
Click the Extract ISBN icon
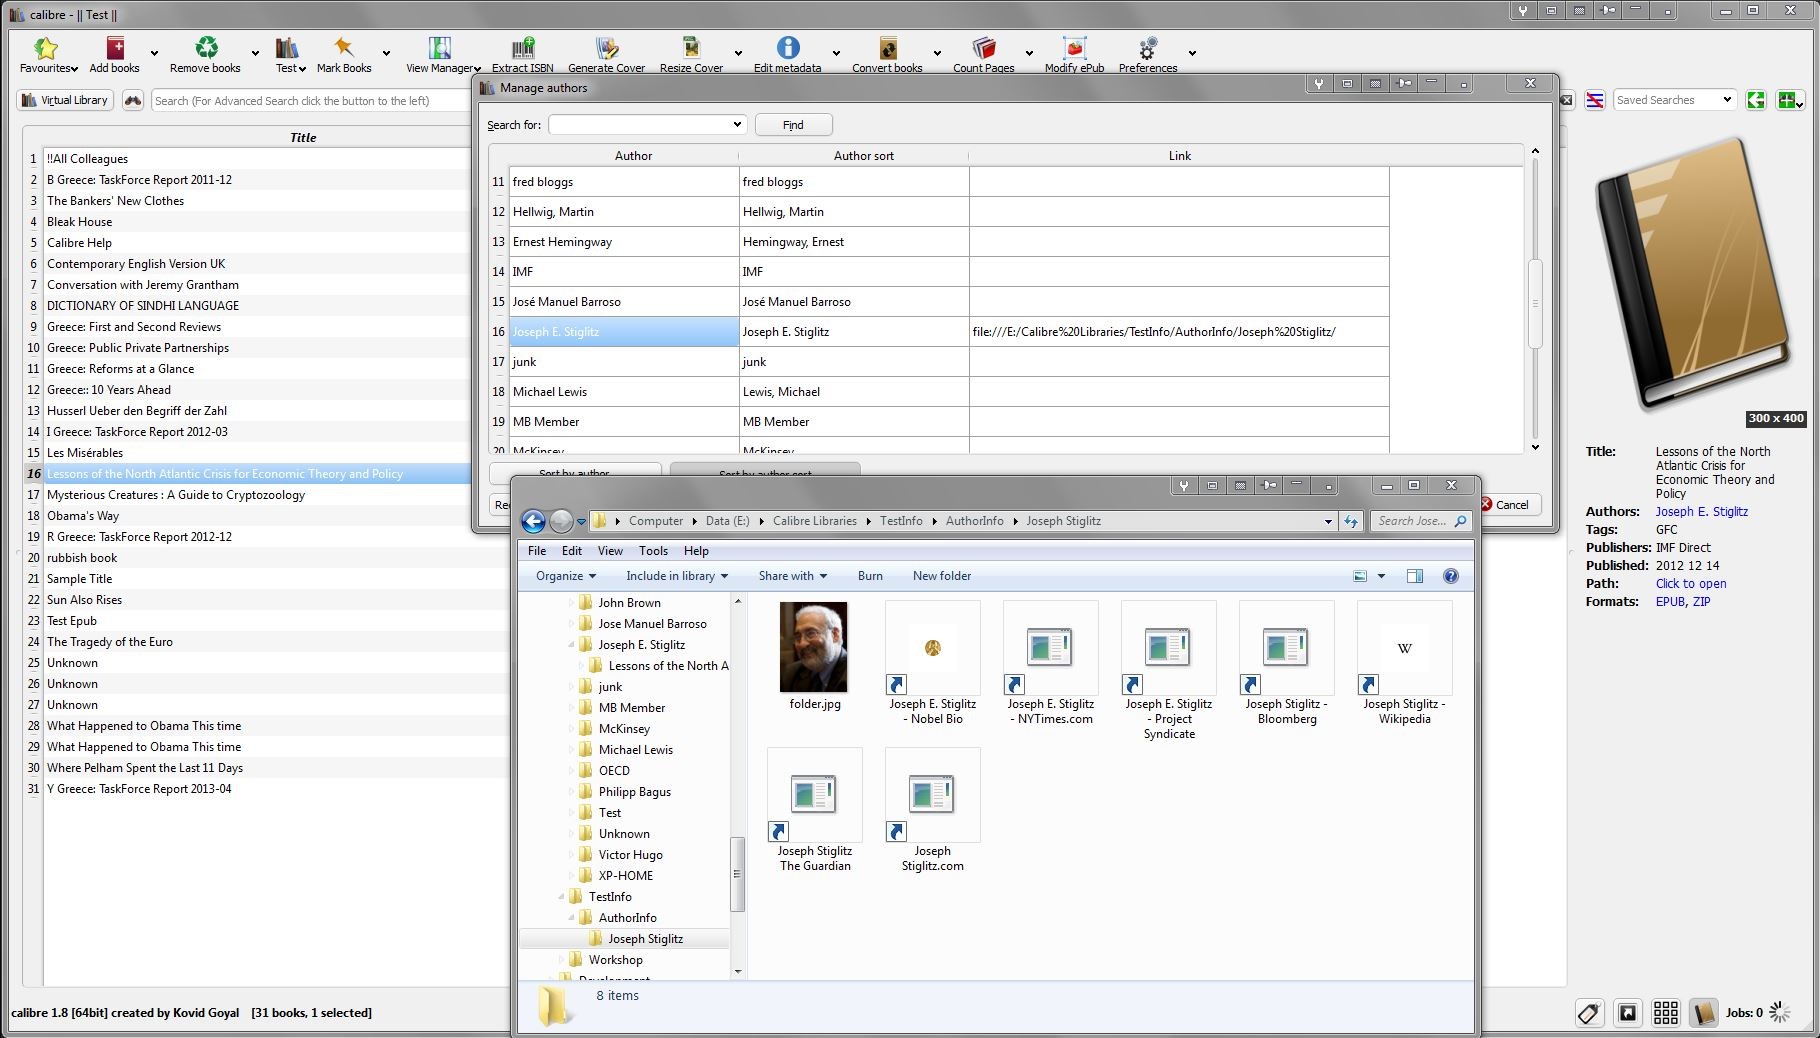coord(523,49)
